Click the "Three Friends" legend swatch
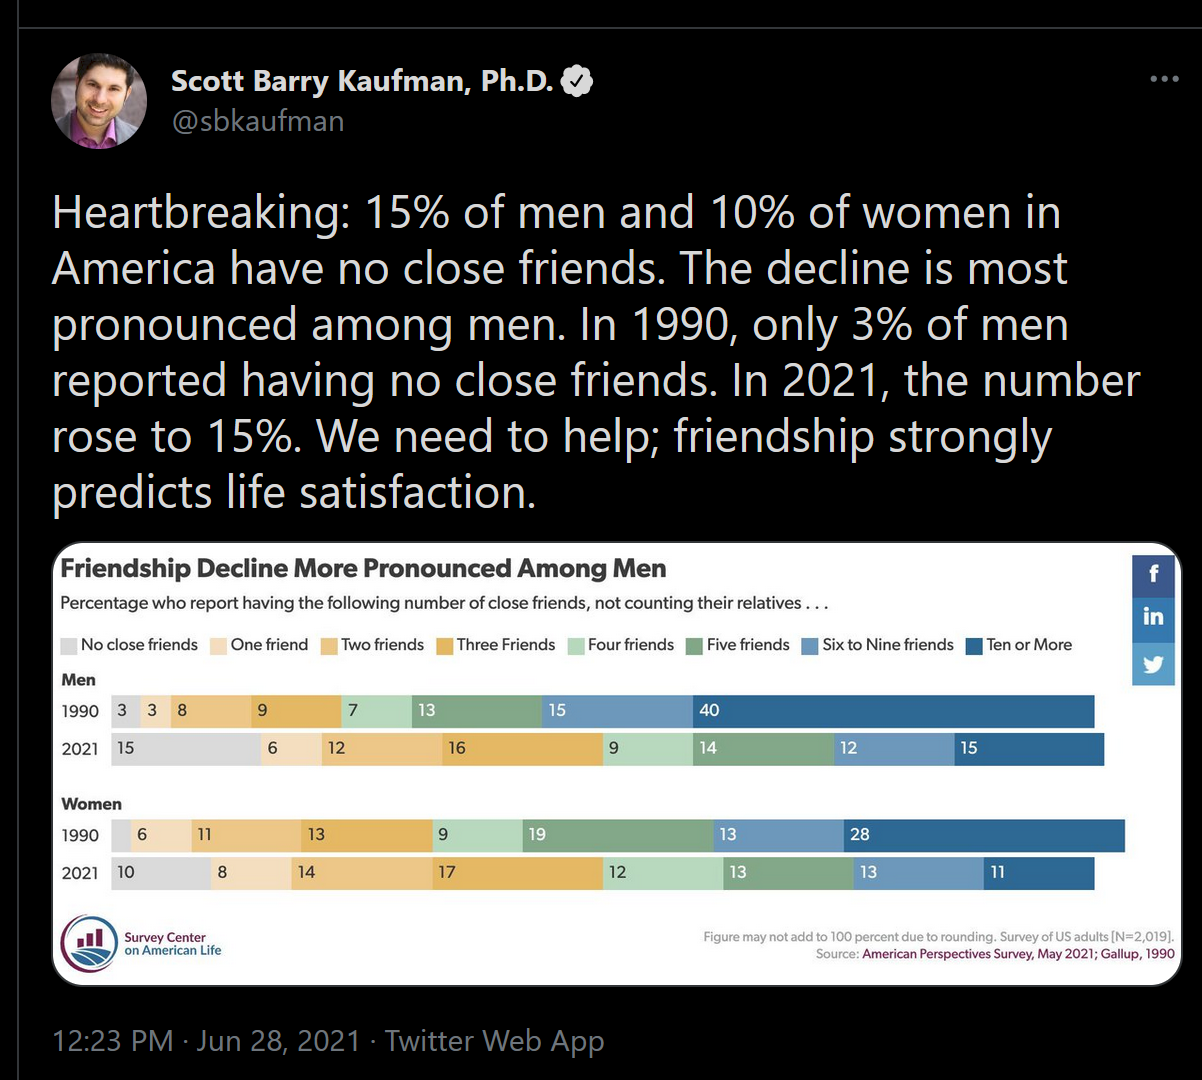 444,645
